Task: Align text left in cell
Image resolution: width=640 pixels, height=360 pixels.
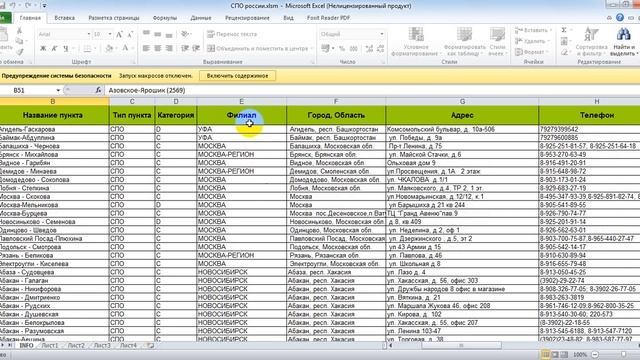Action: coord(146,49)
